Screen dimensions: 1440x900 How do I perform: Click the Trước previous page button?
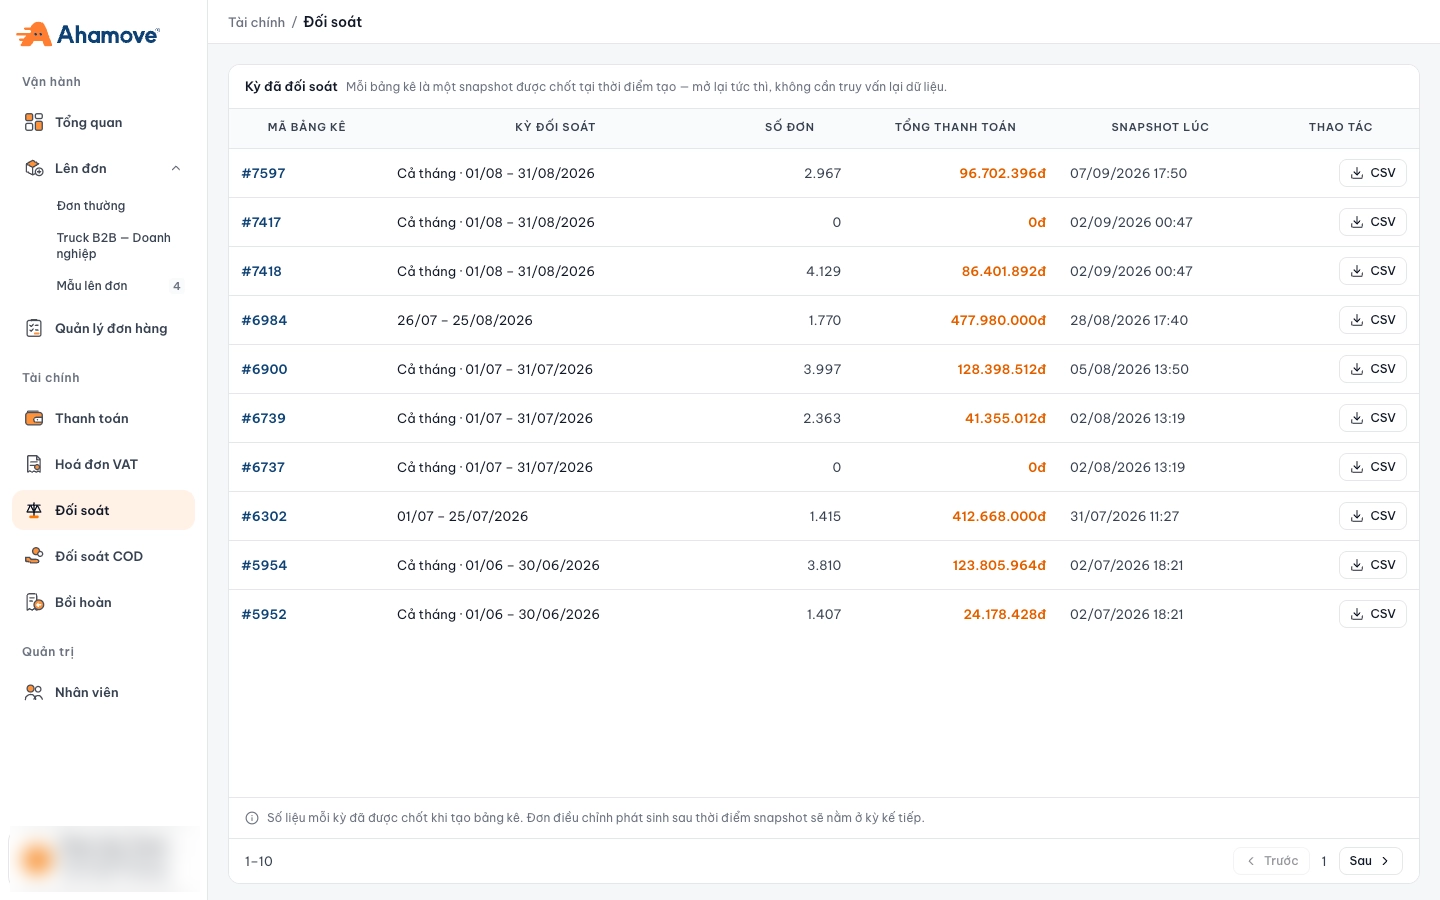1271,861
